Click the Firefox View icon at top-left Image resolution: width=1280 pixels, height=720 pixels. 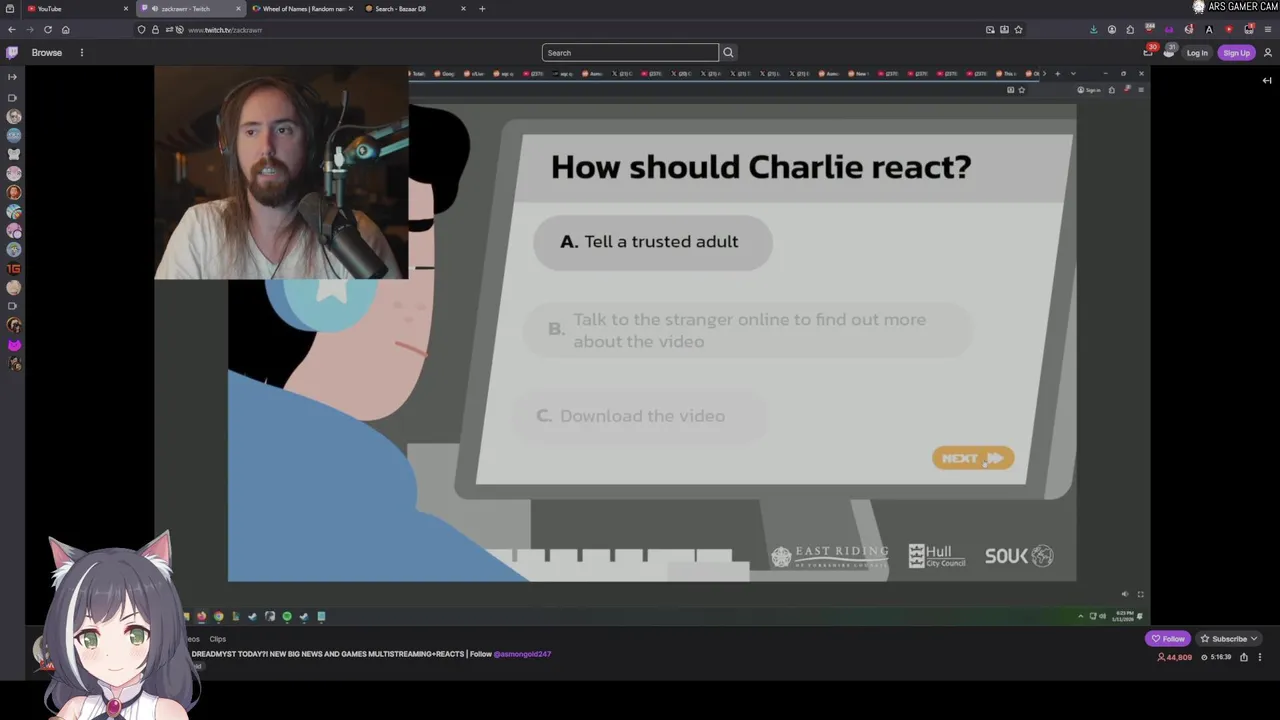10,9
